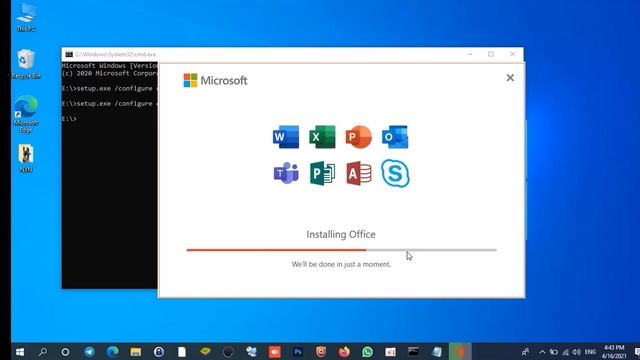This screenshot has height=360, width=640.
Task: Open Telegram from the taskbar
Action: 89,352
